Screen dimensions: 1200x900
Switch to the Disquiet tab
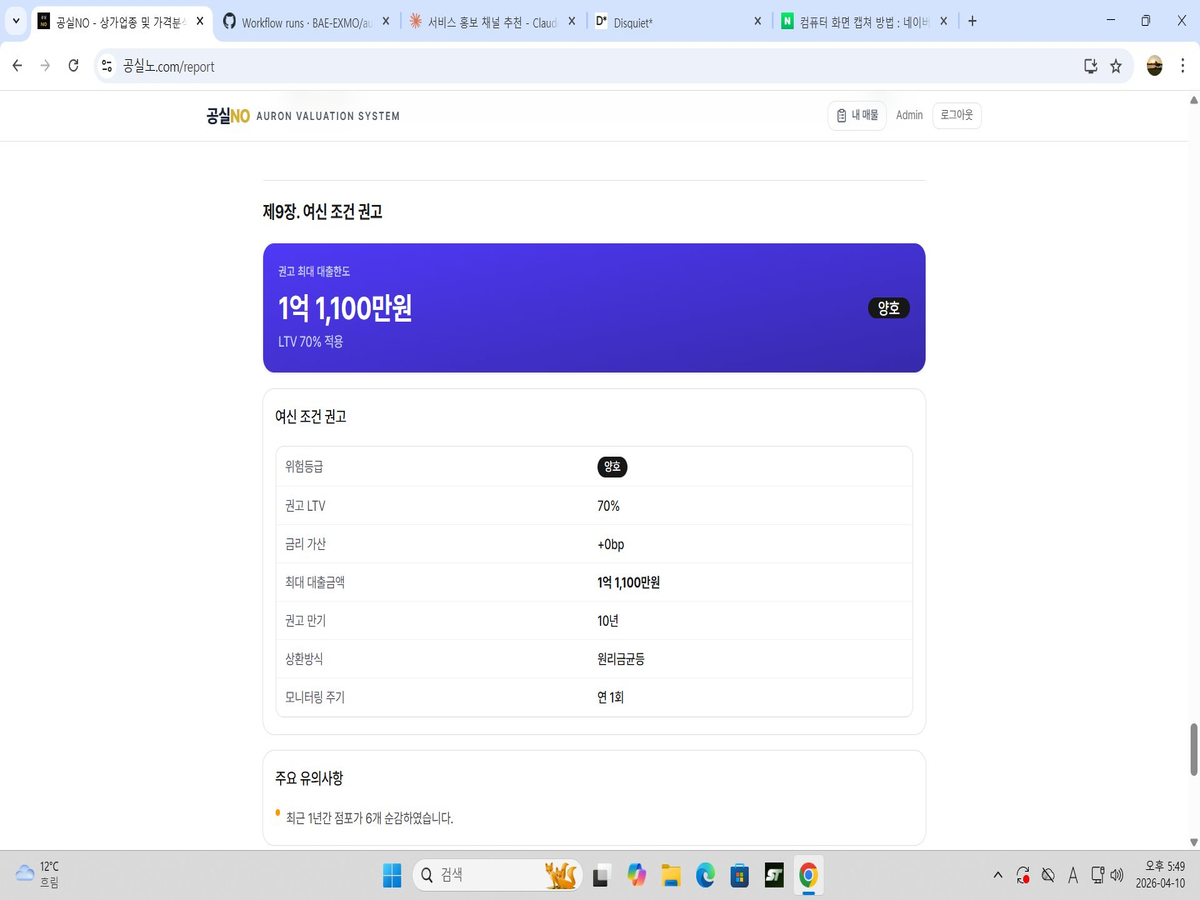[678, 21]
